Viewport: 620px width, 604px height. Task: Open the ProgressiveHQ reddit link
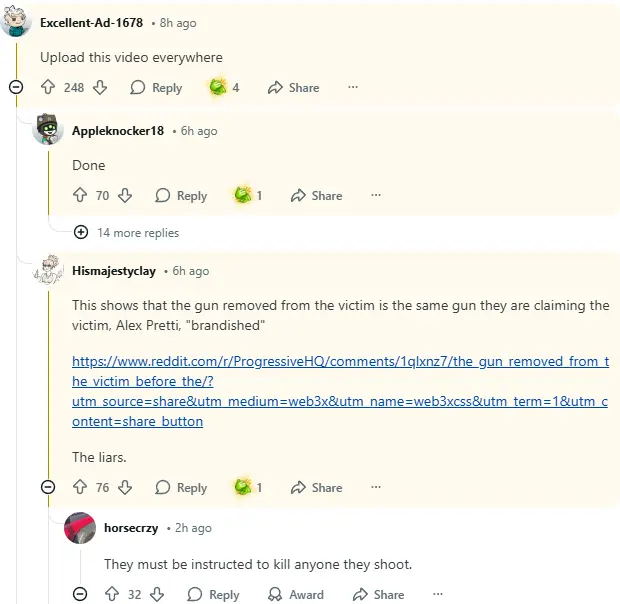[x=340, y=391]
